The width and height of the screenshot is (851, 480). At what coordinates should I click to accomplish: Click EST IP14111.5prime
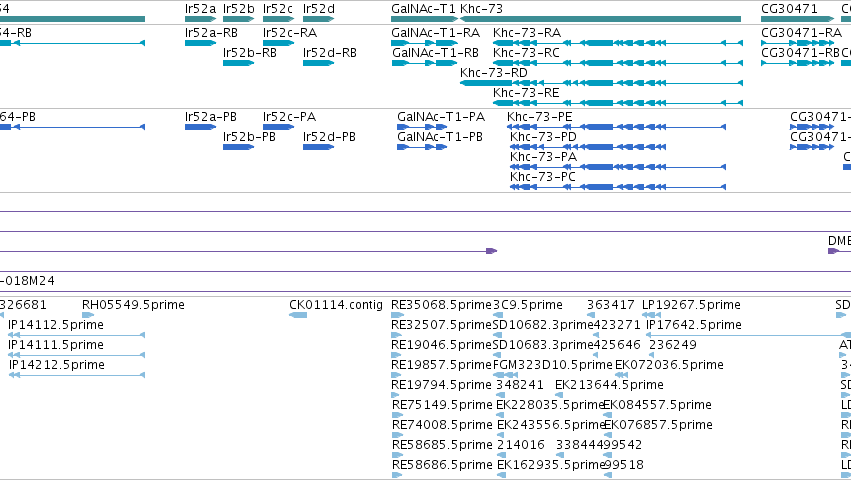coord(56,345)
